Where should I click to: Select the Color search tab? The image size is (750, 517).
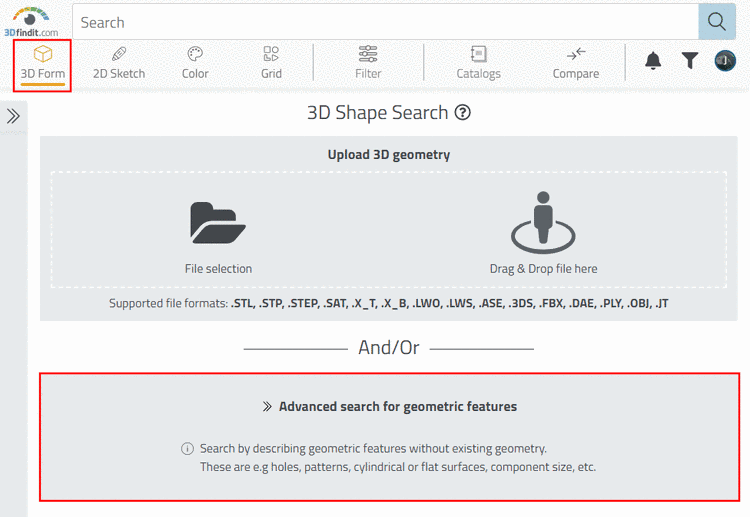[x=195, y=62]
